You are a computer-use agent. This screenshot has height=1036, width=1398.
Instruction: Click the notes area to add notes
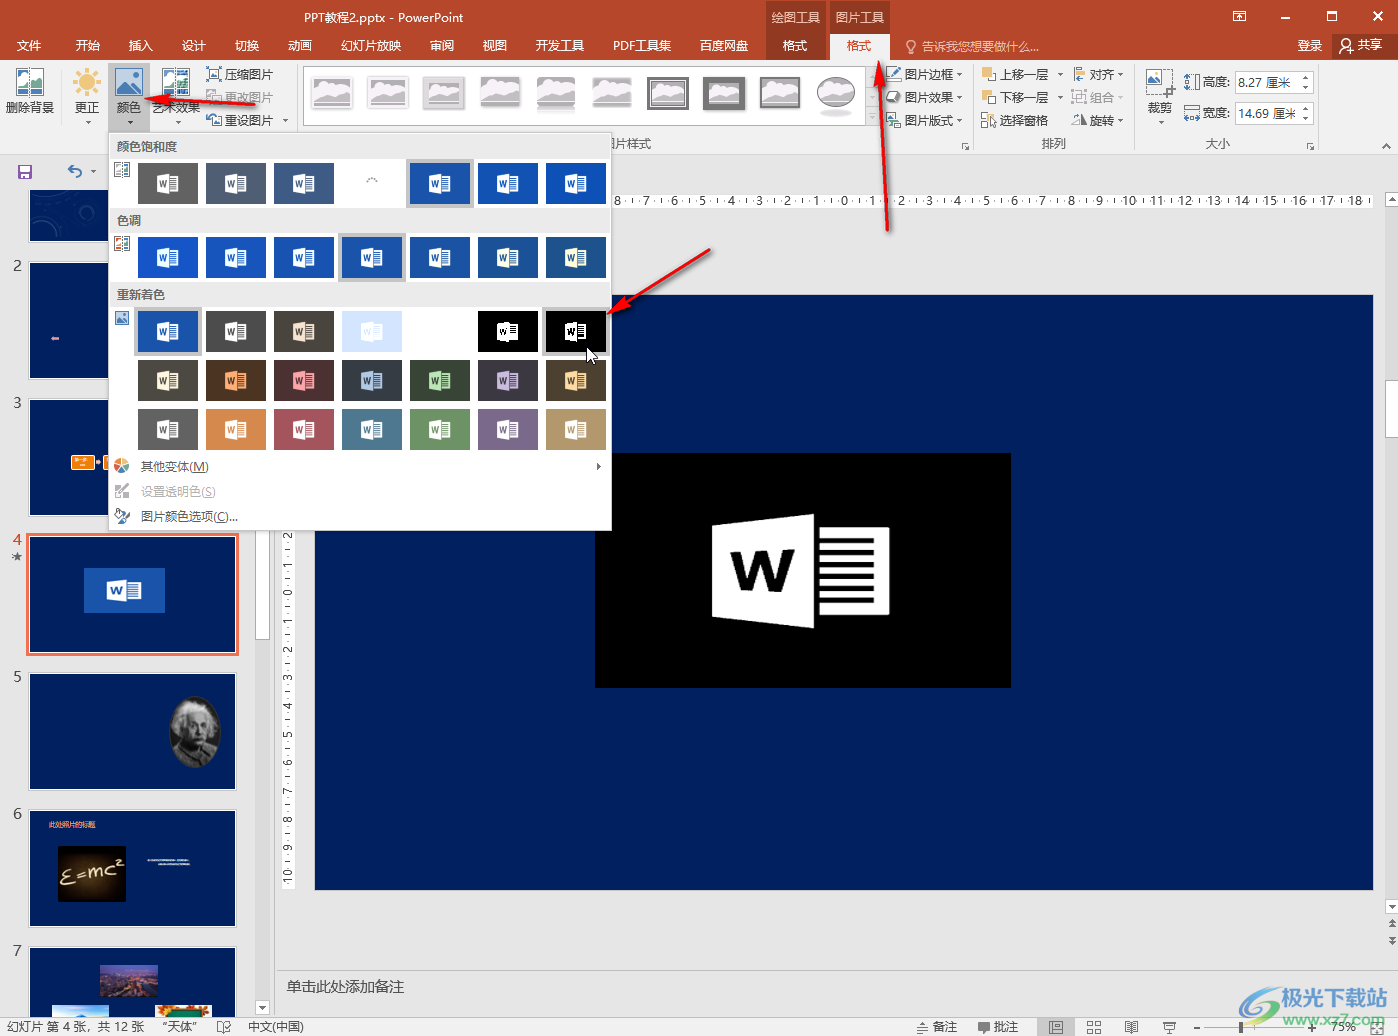[830, 987]
